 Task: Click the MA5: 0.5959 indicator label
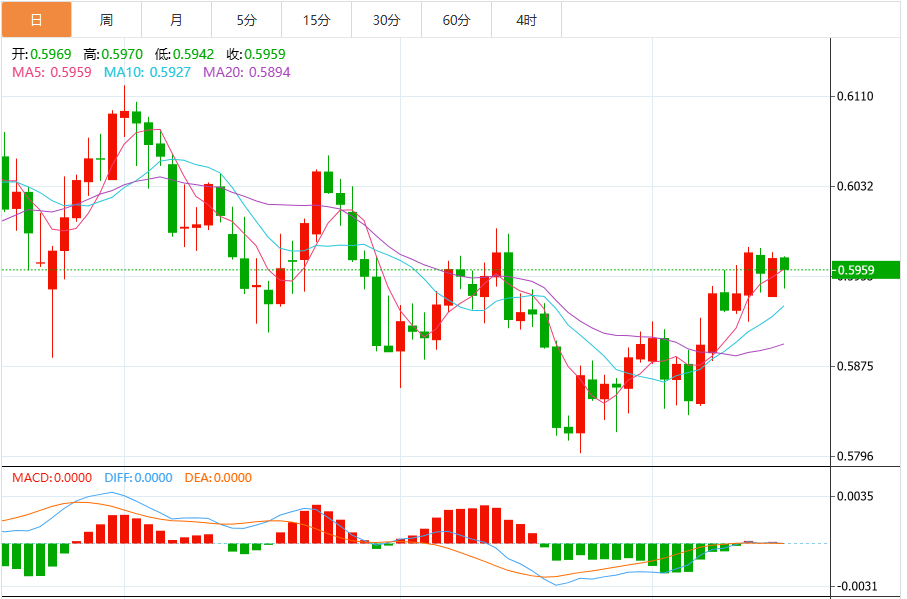51,72
